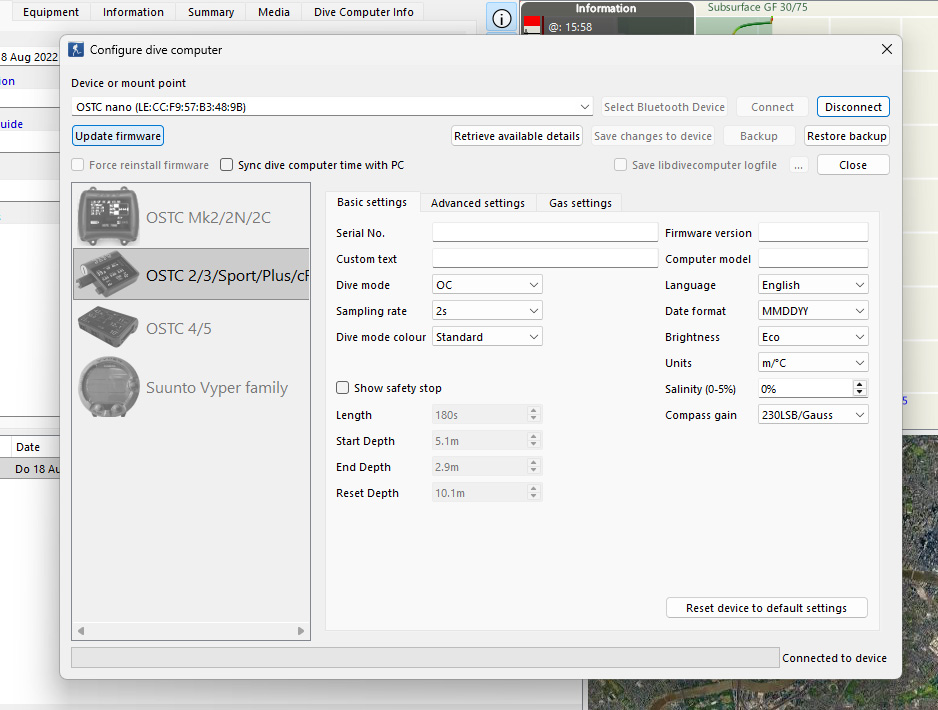Click the Connect button
The image size is (938, 710).
[x=772, y=106]
